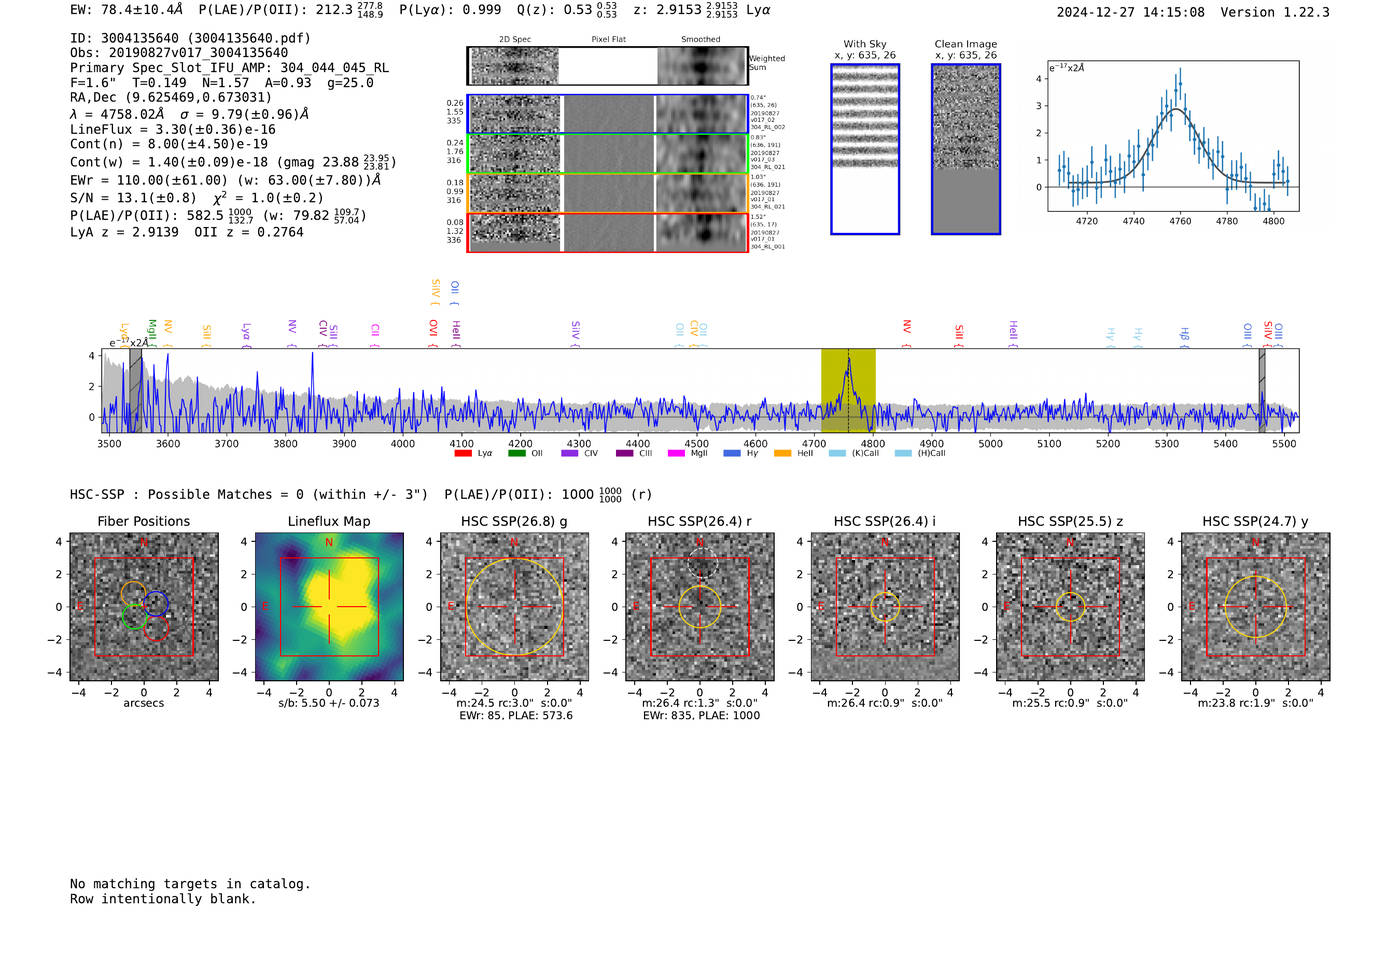The image size is (1400, 953).
Task: Click the 'EWr: 835, PLAE: 1000' caption
Action: point(701,715)
